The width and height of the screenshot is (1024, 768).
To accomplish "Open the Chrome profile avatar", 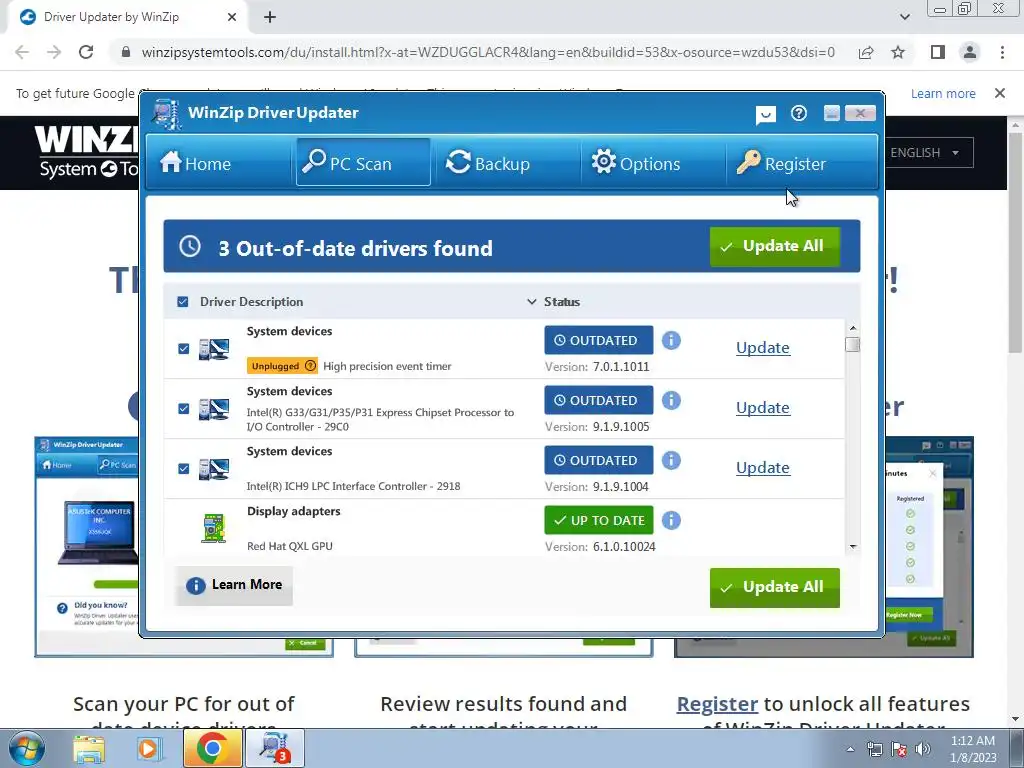I will pos(970,52).
